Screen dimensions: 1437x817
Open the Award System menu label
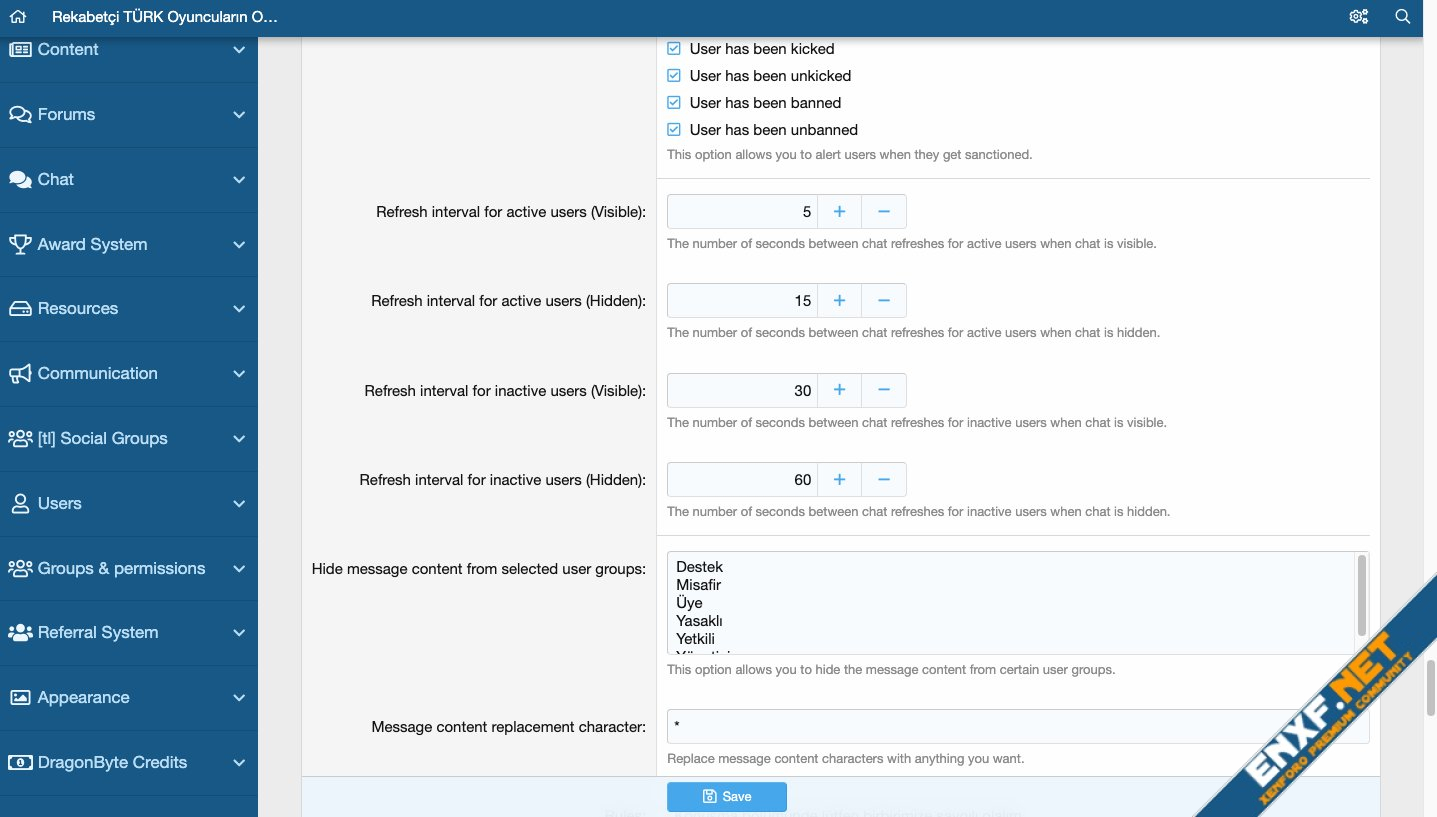pyautogui.click(x=92, y=244)
